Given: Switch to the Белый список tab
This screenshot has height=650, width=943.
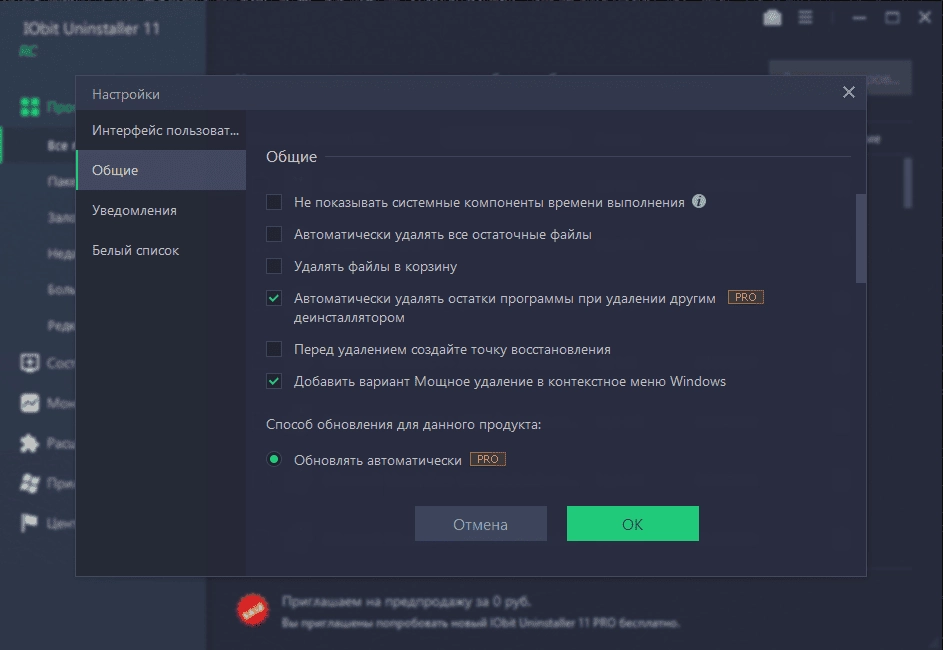Looking at the screenshot, I should [161, 250].
